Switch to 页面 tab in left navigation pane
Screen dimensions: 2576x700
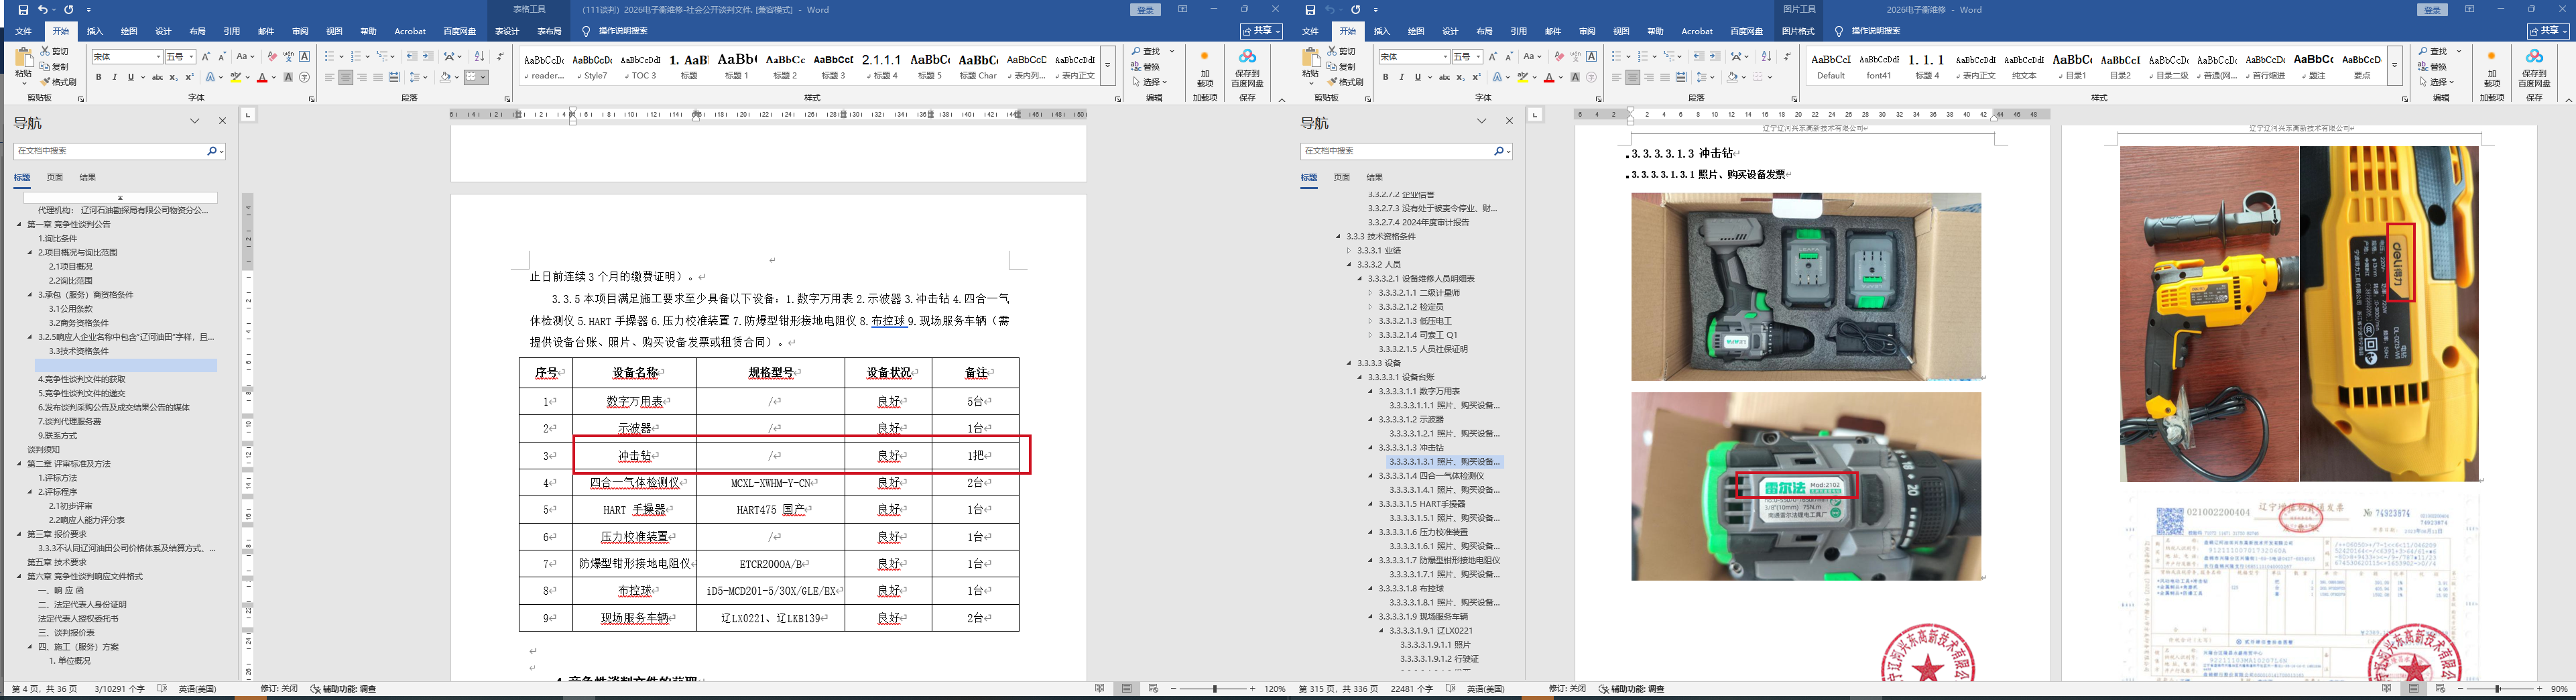pos(55,178)
